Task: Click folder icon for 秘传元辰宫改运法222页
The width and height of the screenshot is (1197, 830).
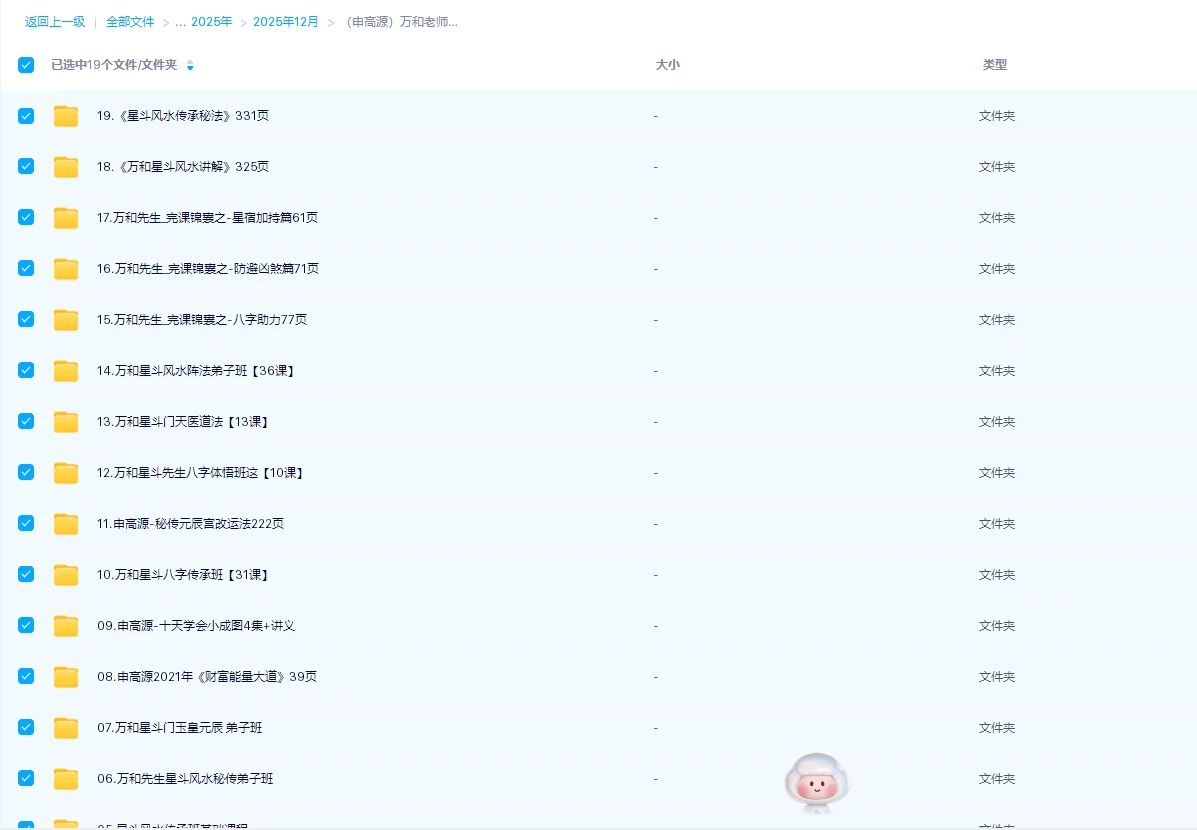Action: tap(65, 523)
